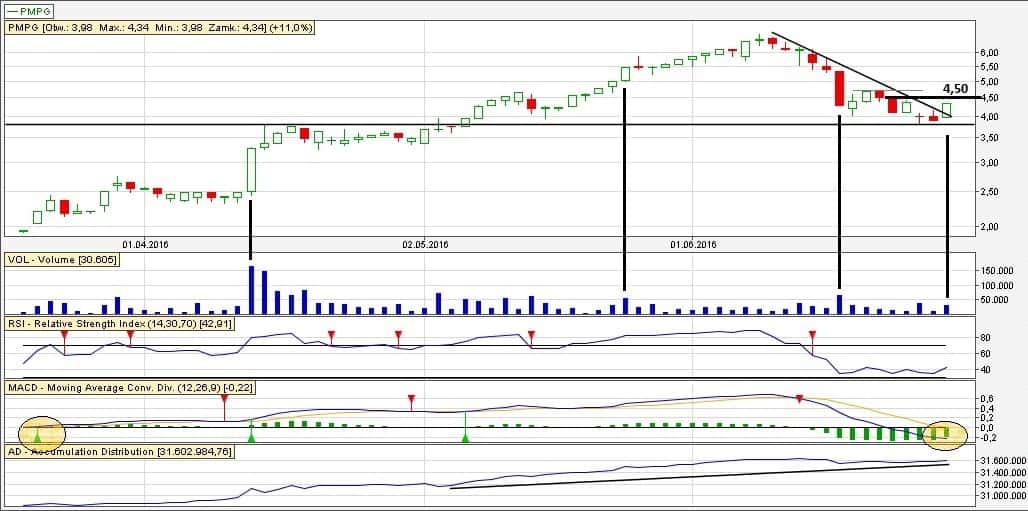1028x511 pixels.
Task: Click the VOL - Volume panel label
Action: (62, 259)
